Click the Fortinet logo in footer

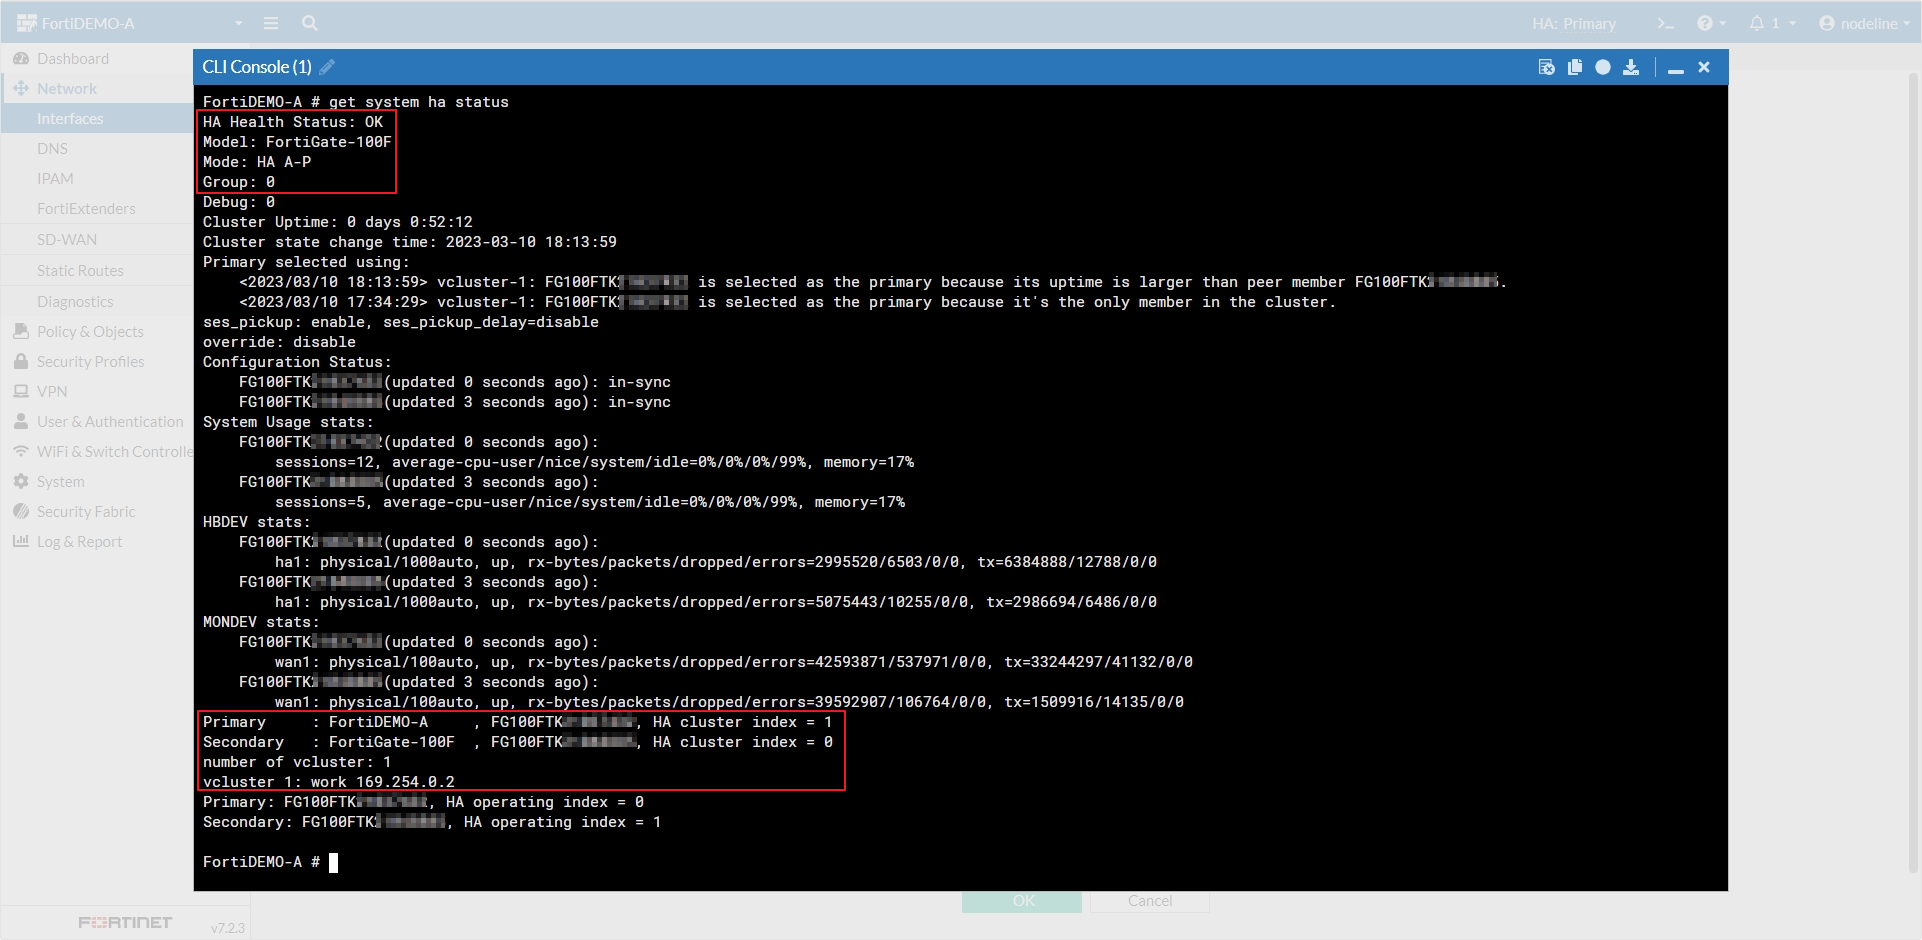[x=125, y=922]
